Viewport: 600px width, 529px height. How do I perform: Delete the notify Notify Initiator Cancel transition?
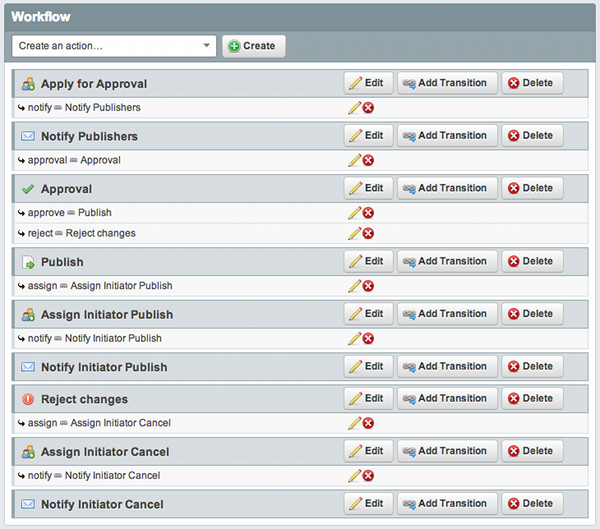(368, 476)
